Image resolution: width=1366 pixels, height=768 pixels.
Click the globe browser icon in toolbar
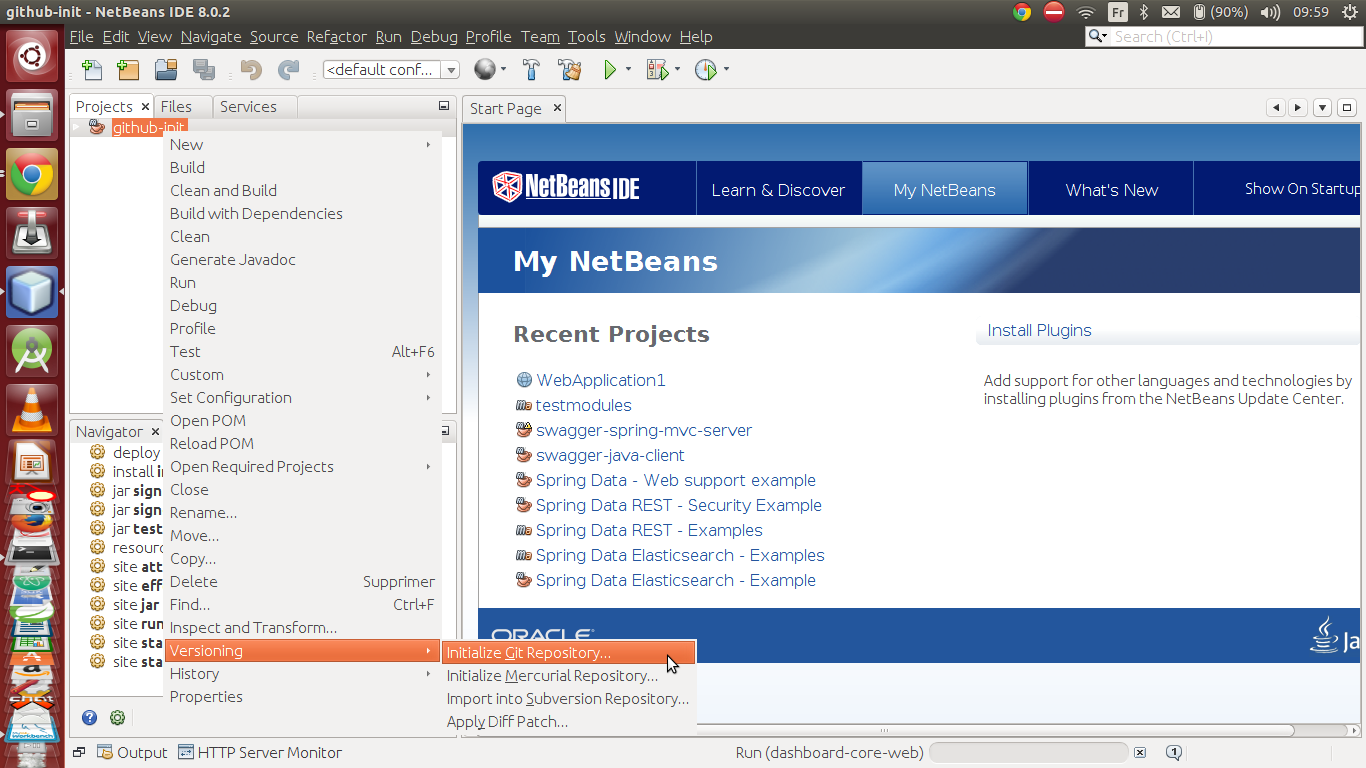[x=485, y=69]
